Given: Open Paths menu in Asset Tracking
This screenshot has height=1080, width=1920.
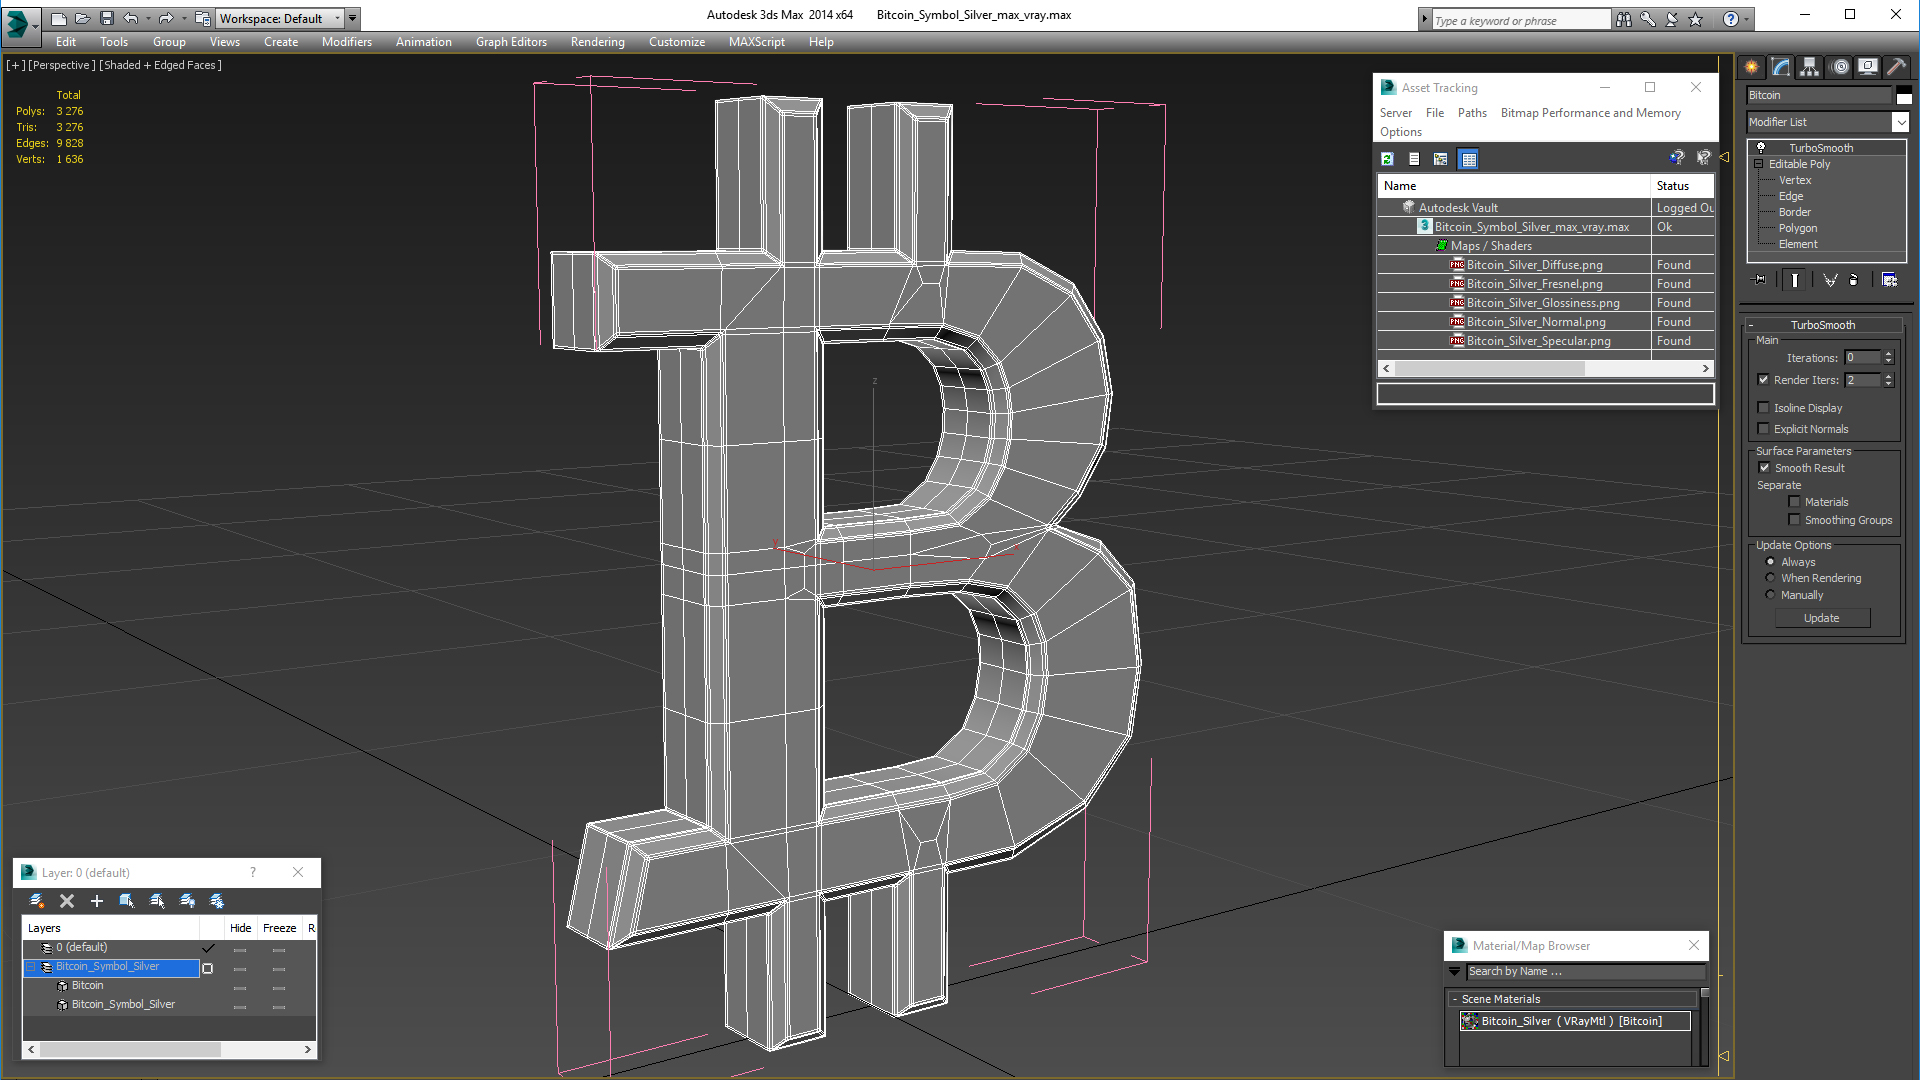Looking at the screenshot, I should point(1472,113).
